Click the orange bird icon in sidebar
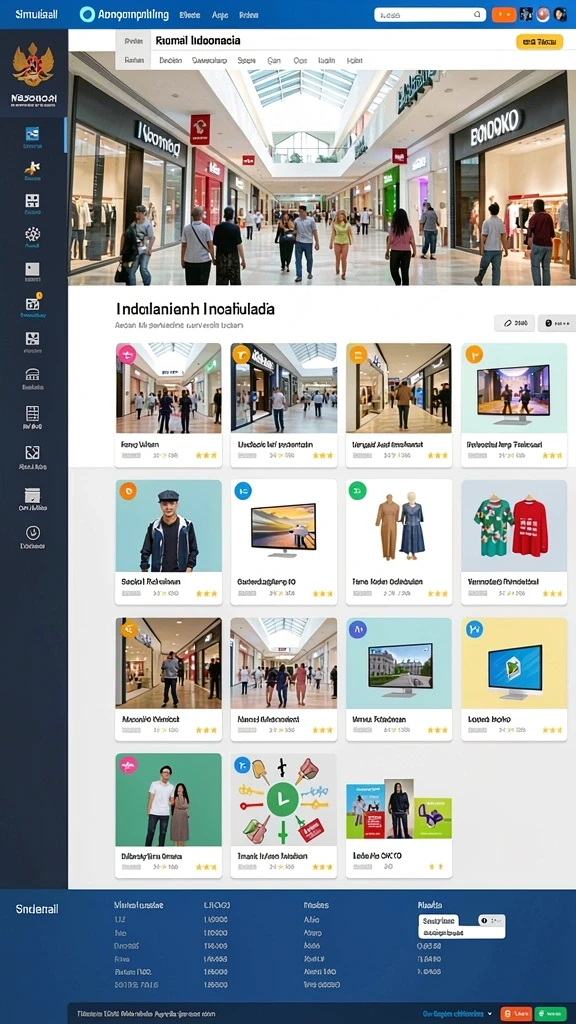 (32, 168)
